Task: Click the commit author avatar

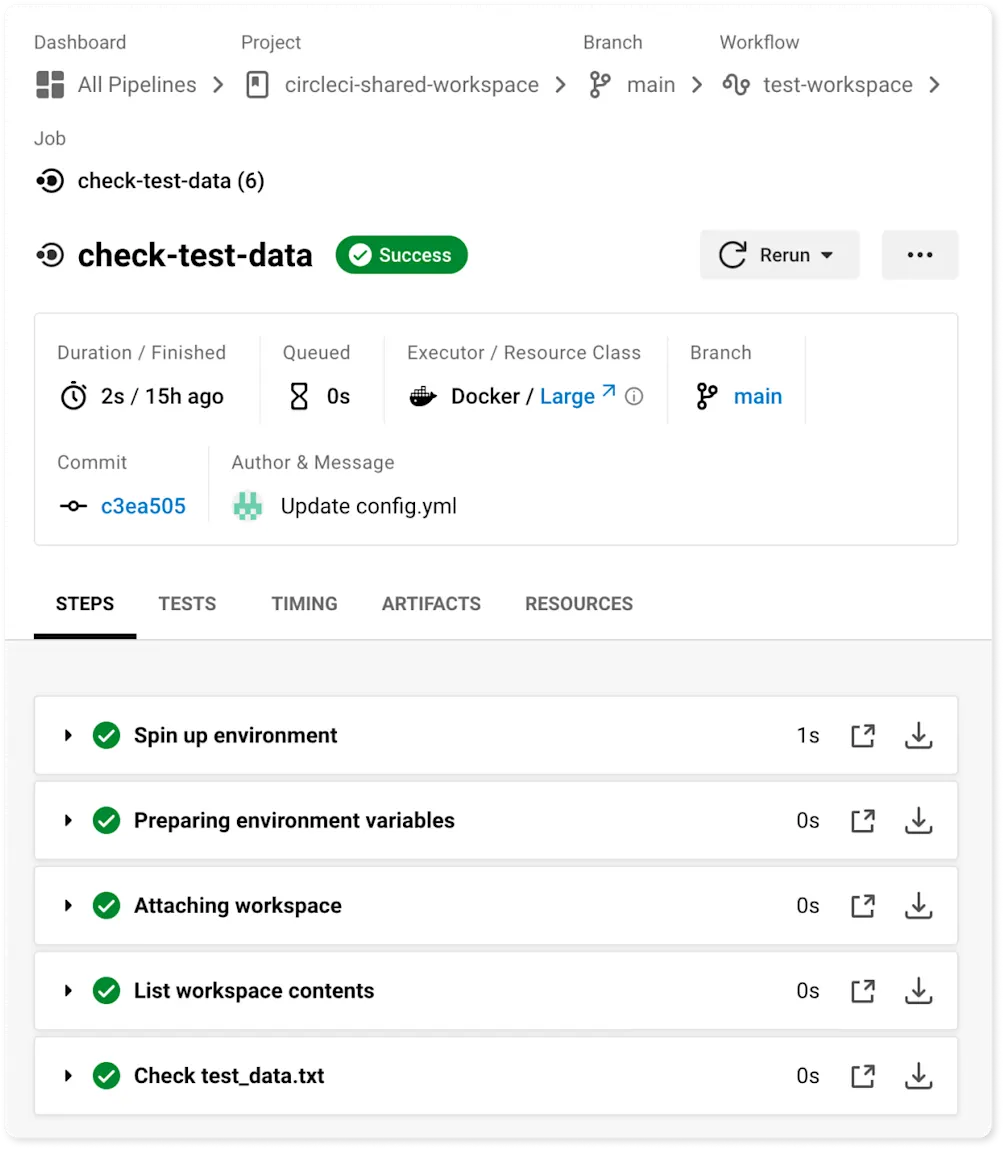Action: point(246,506)
